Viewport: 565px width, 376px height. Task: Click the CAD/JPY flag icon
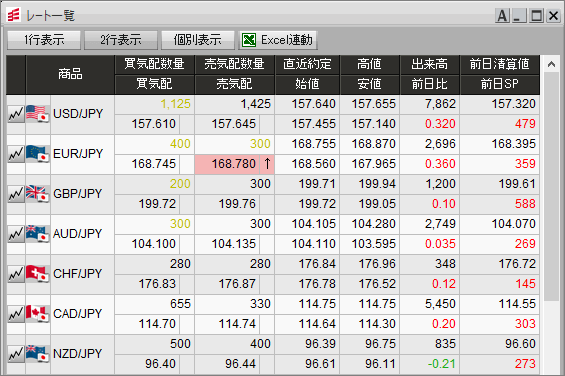tap(37, 314)
